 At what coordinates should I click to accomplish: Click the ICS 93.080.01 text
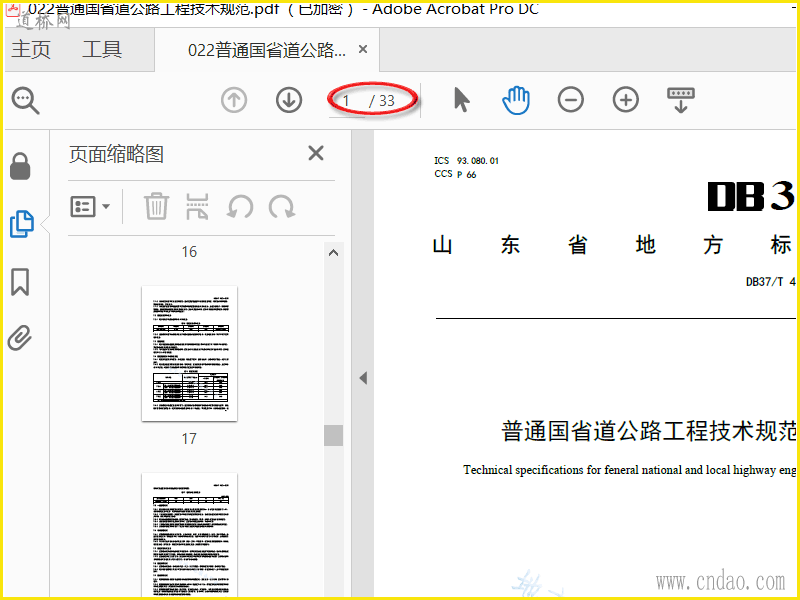[466, 161]
